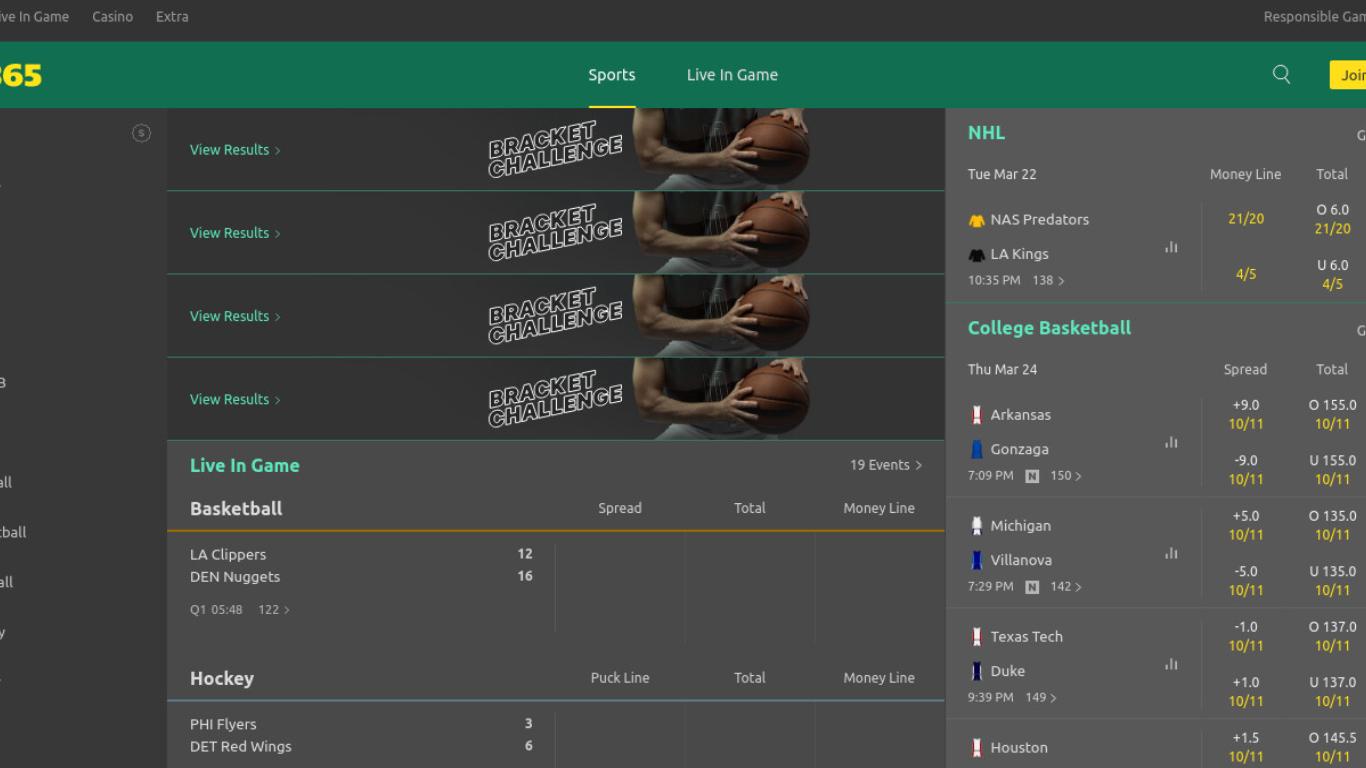Open the search magnifier icon

point(1281,74)
